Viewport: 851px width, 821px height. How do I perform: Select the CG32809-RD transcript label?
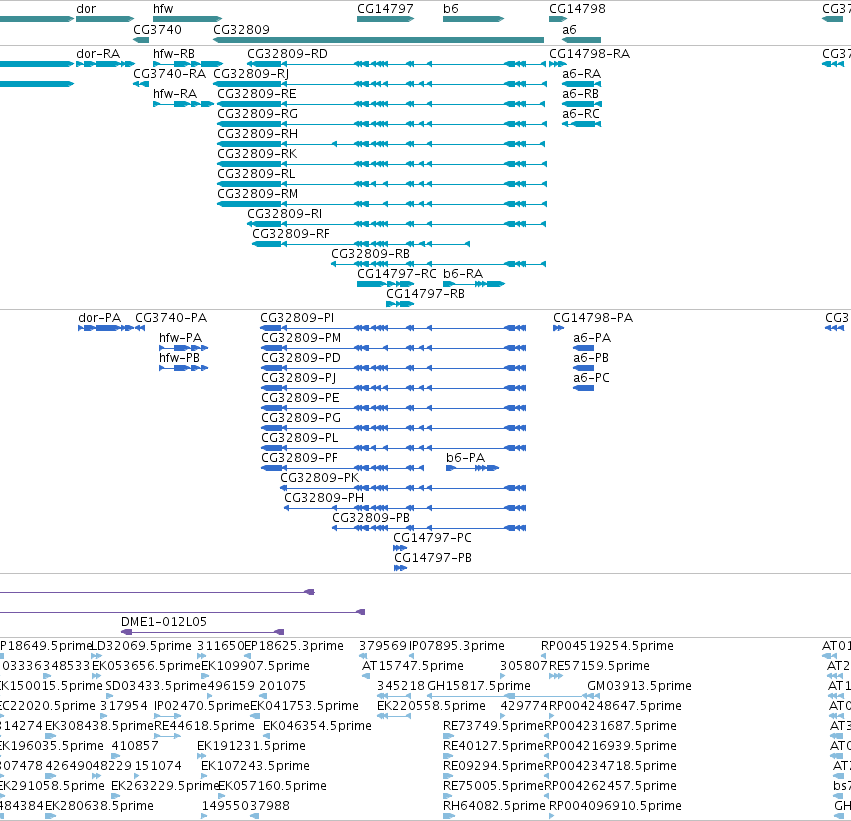[x=287, y=54]
